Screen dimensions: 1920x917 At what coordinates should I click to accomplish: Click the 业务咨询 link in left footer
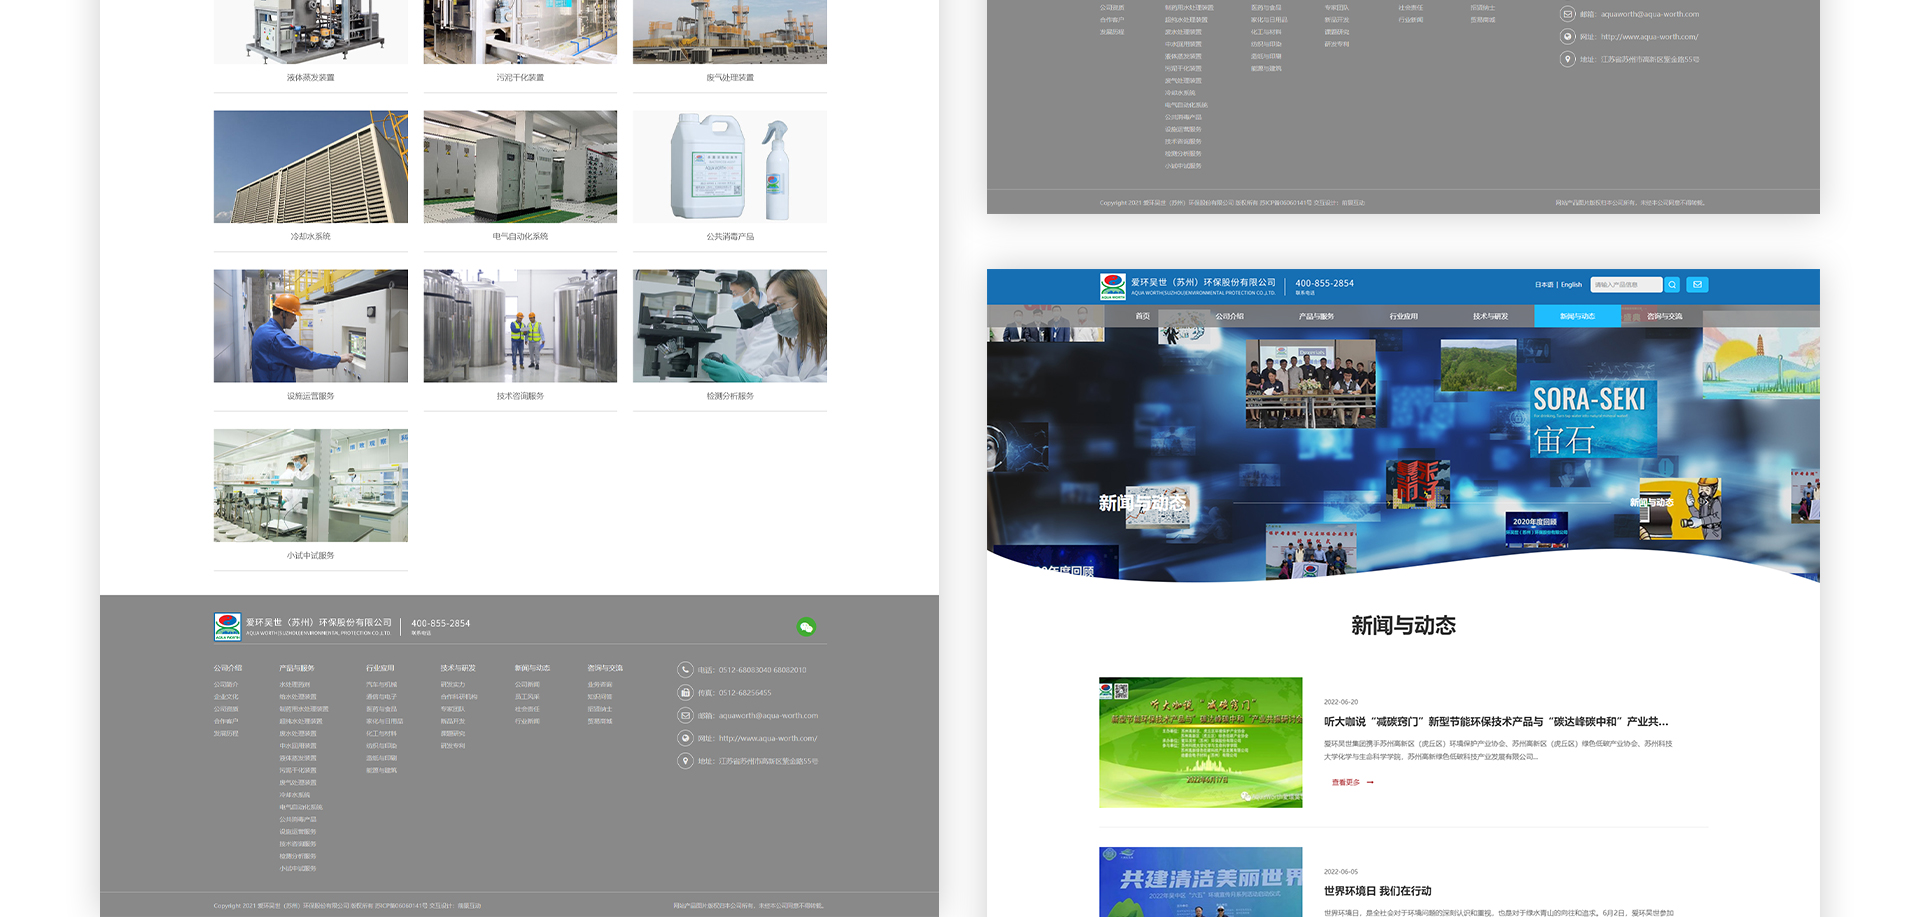[x=600, y=685]
